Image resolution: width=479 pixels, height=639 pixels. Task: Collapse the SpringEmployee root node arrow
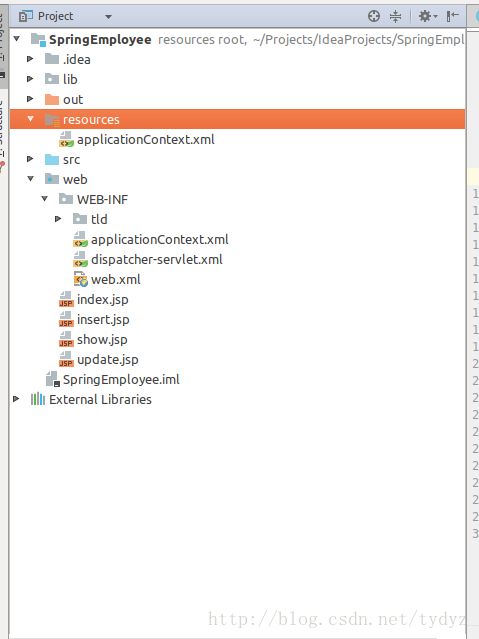(17, 39)
